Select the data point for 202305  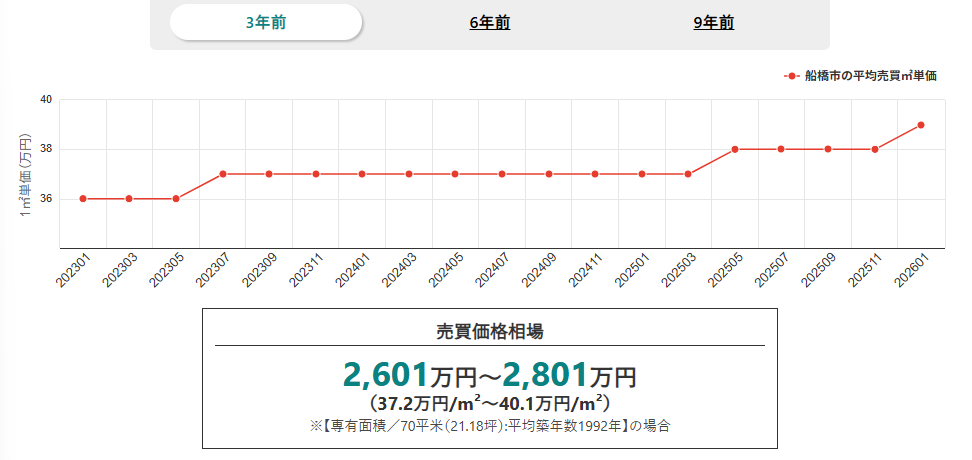pos(176,199)
